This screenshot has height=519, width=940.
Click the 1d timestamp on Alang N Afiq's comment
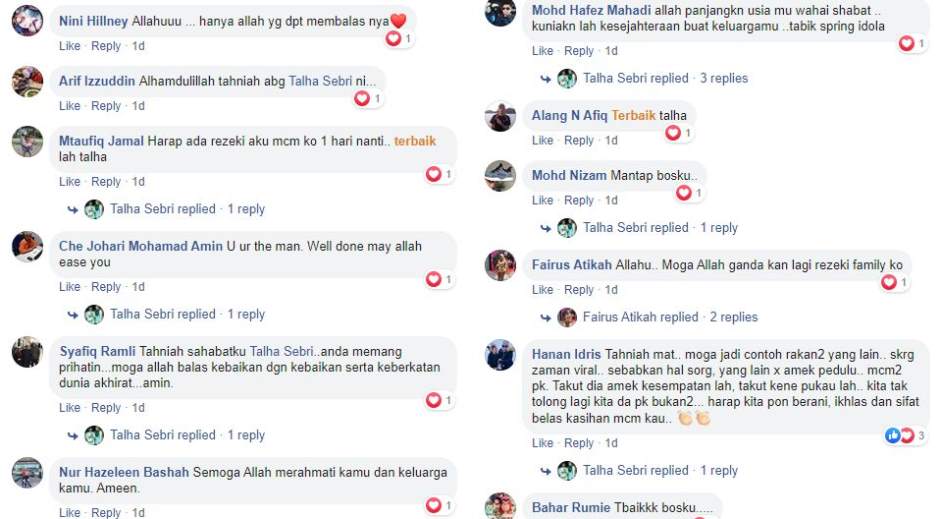(x=611, y=140)
